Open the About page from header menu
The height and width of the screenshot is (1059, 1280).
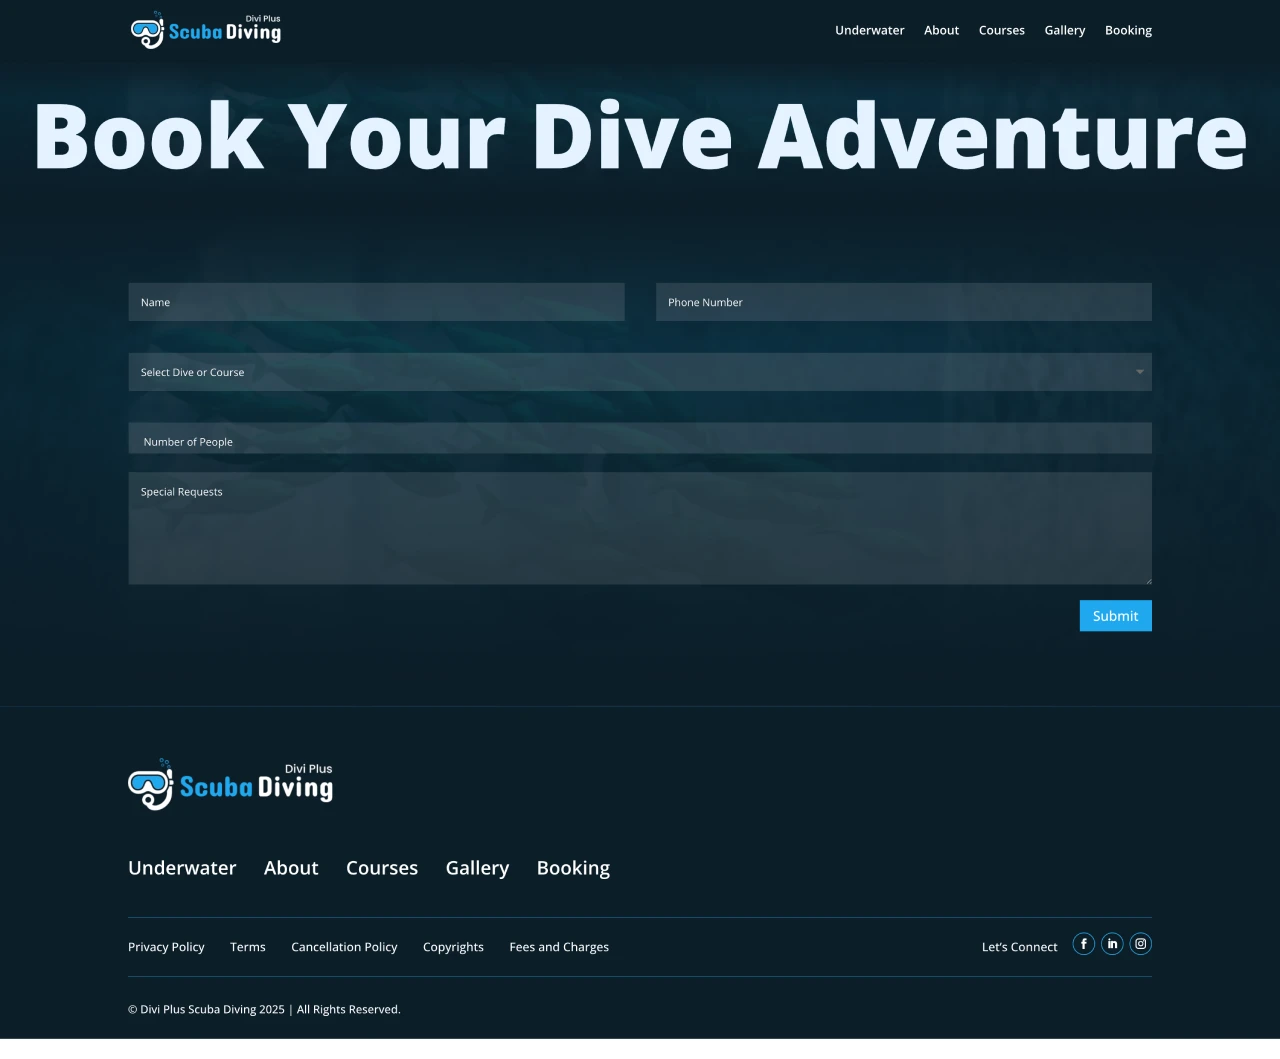coord(941,30)
